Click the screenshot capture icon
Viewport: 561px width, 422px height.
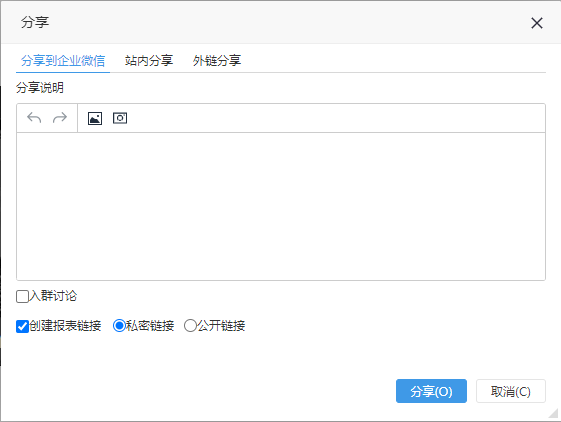(x=120, y=118)
